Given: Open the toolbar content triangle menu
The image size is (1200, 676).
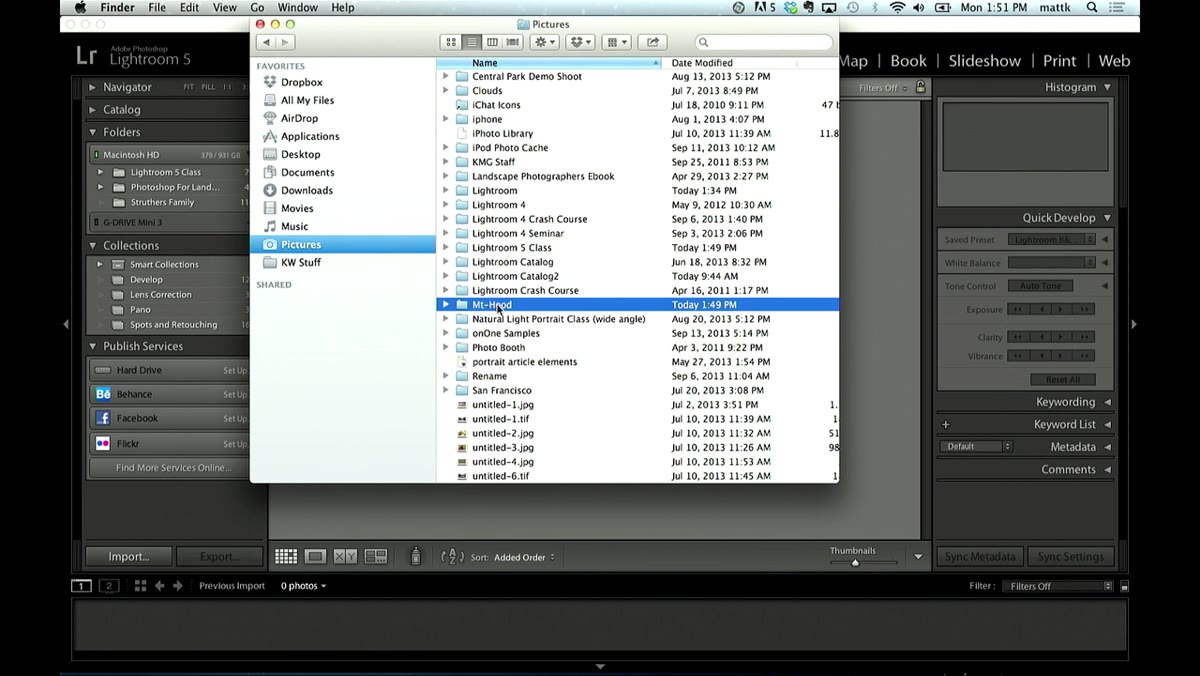Looking at the screenshot, I should (918, 557).
